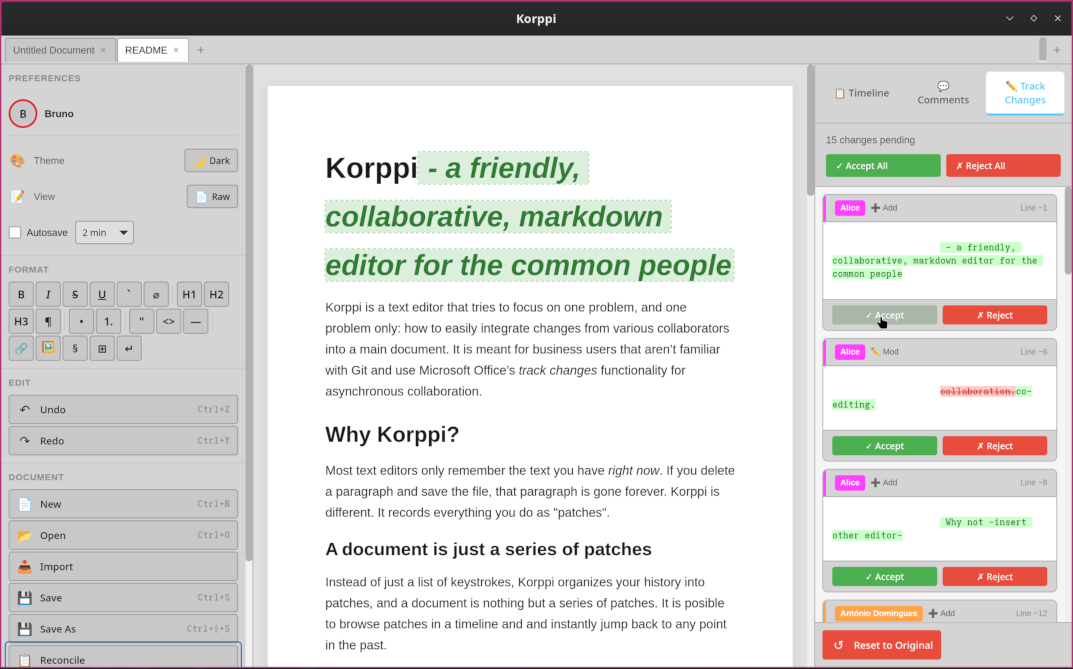1073x669 pixels.
Task: Open the window menu chevron in title bar
Action: point(1009,18)
